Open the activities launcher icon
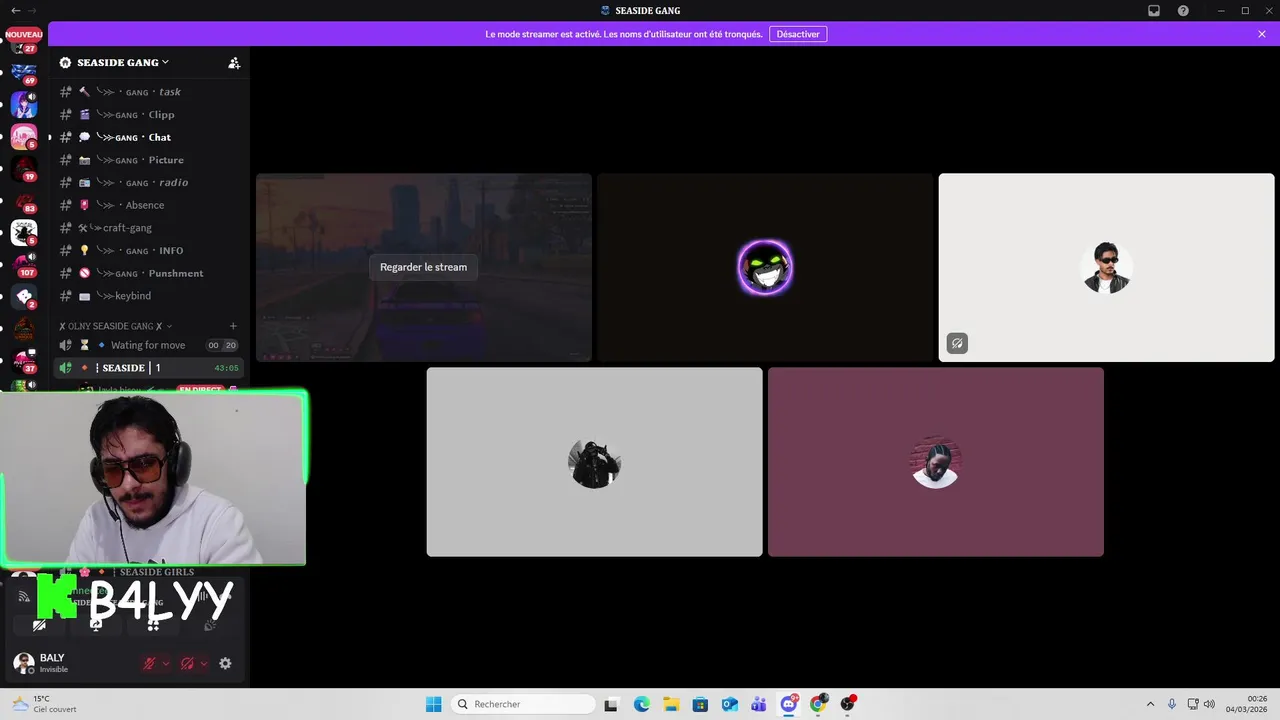The image size is (1280, 720). coord(153,625)
